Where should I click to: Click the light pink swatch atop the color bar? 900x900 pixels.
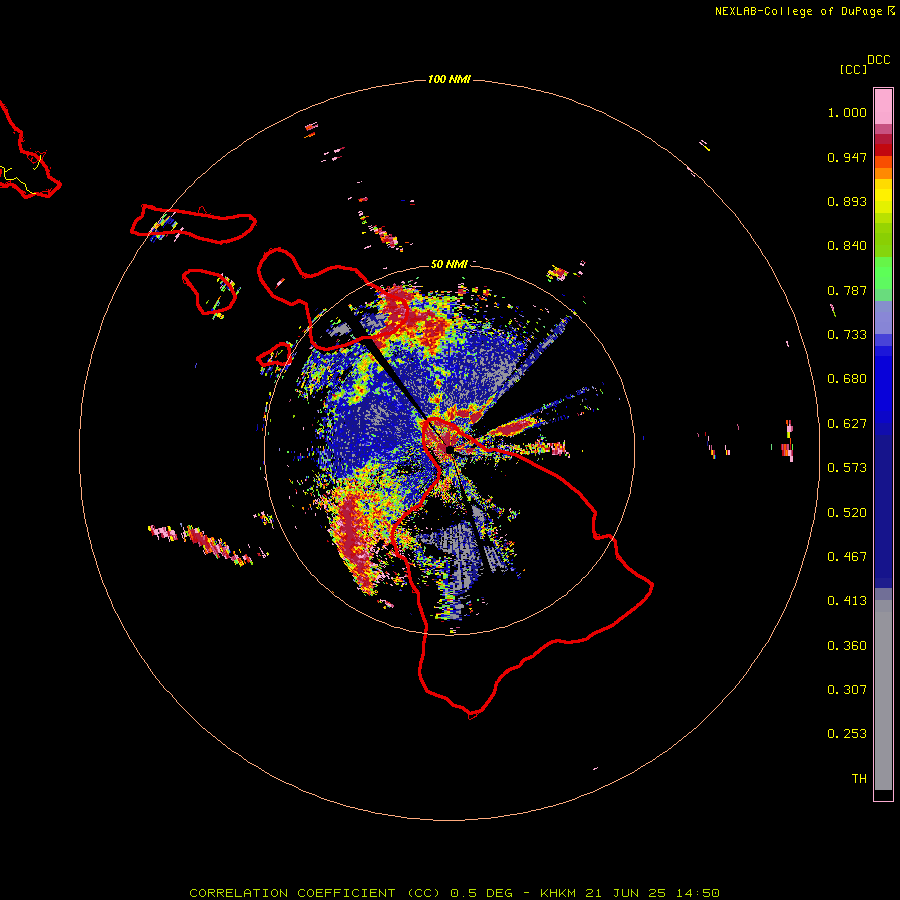(883, 107)
